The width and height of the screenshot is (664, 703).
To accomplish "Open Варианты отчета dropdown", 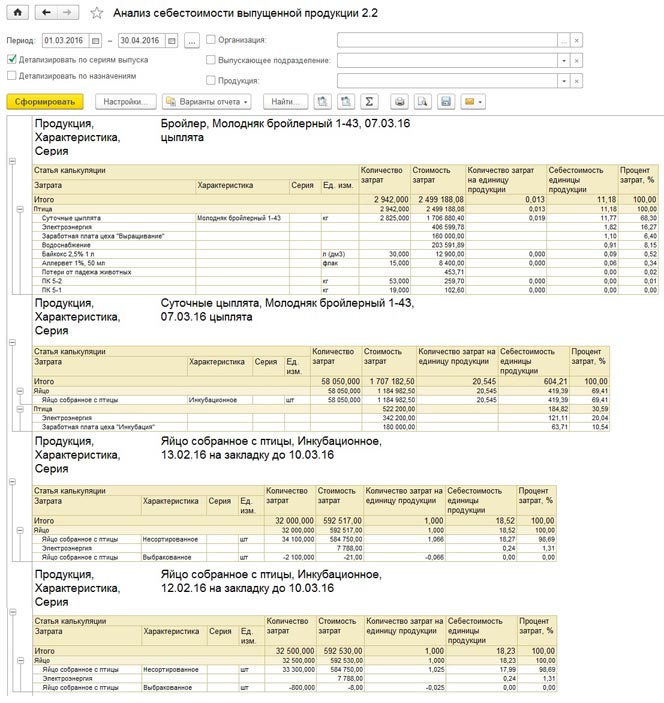I will click(x=206, y=102).
